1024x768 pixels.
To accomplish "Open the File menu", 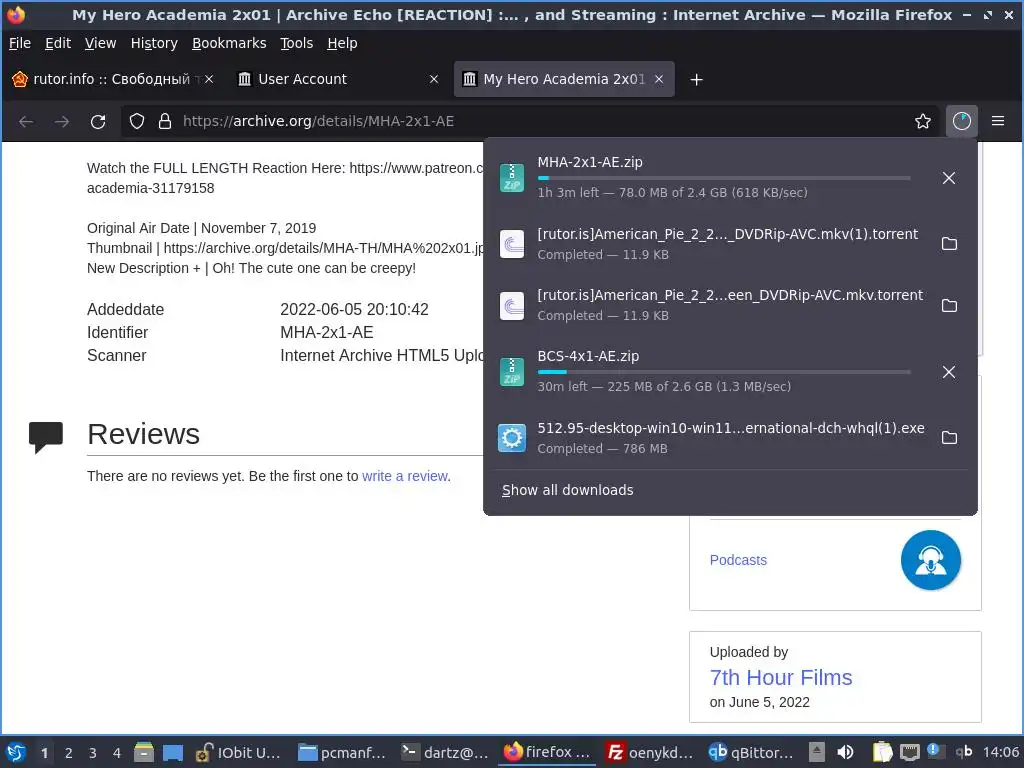I will pyautogui.click(x=20, y=43).
